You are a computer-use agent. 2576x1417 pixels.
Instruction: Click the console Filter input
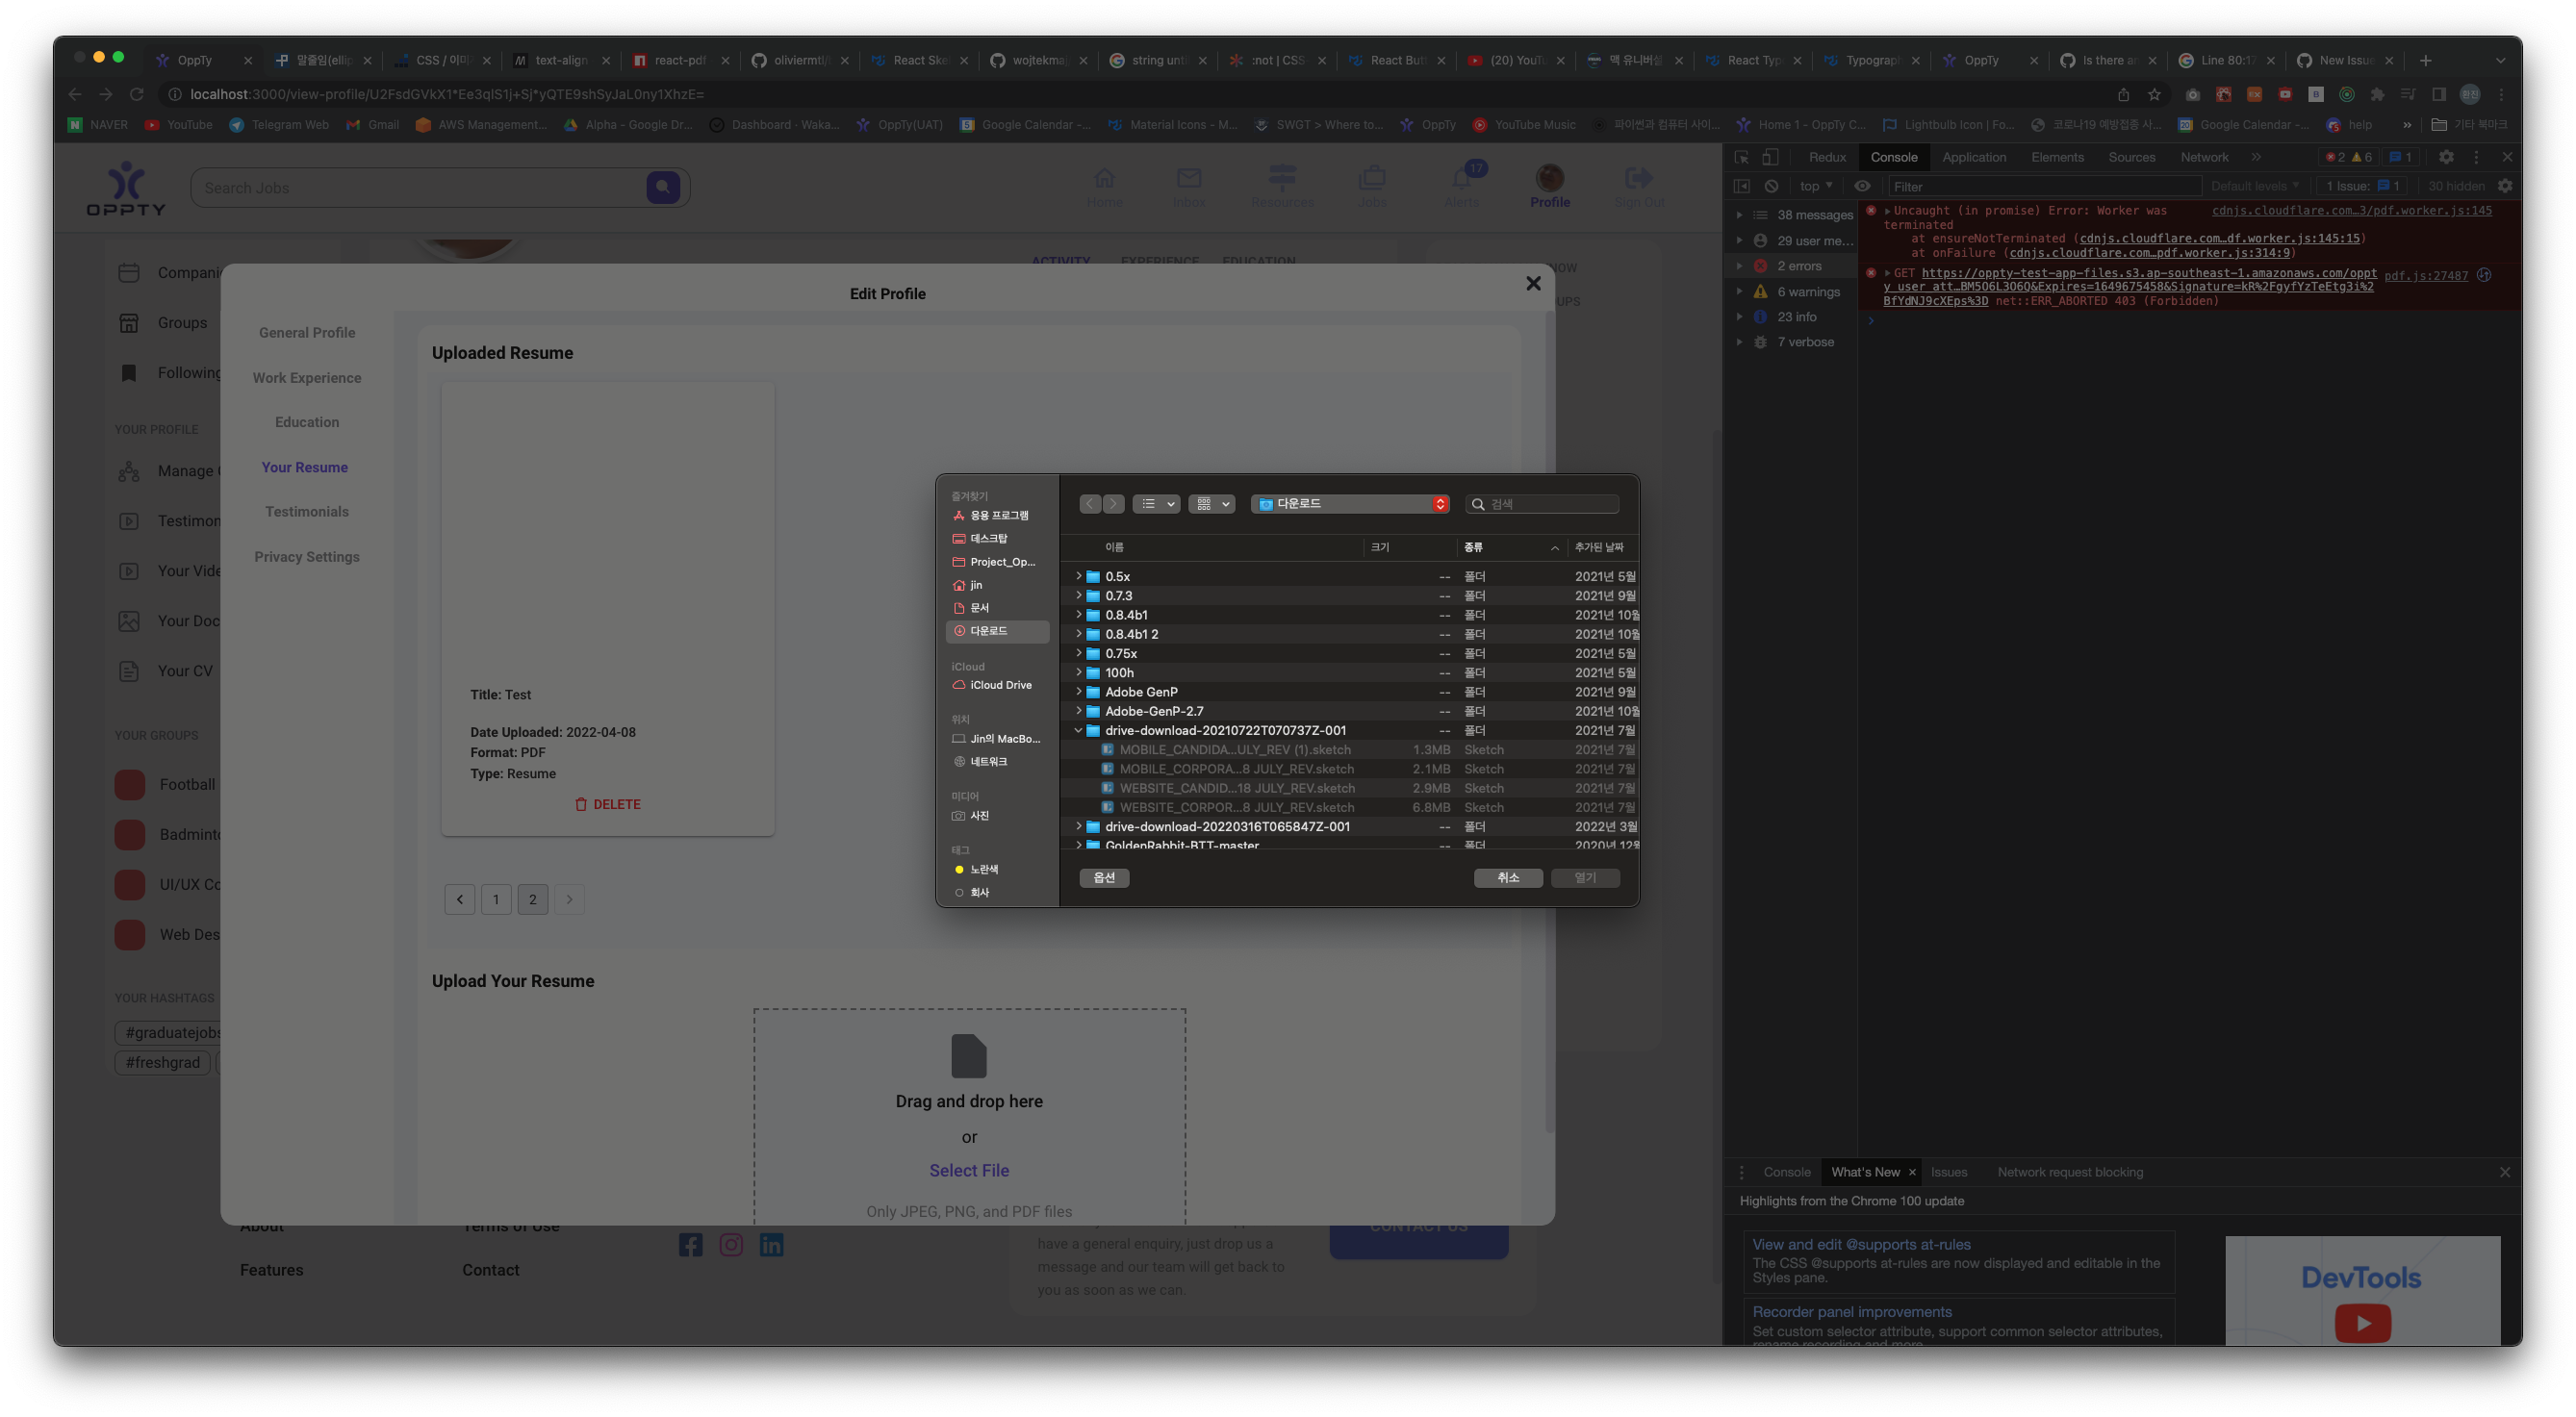coord(2044,186)
